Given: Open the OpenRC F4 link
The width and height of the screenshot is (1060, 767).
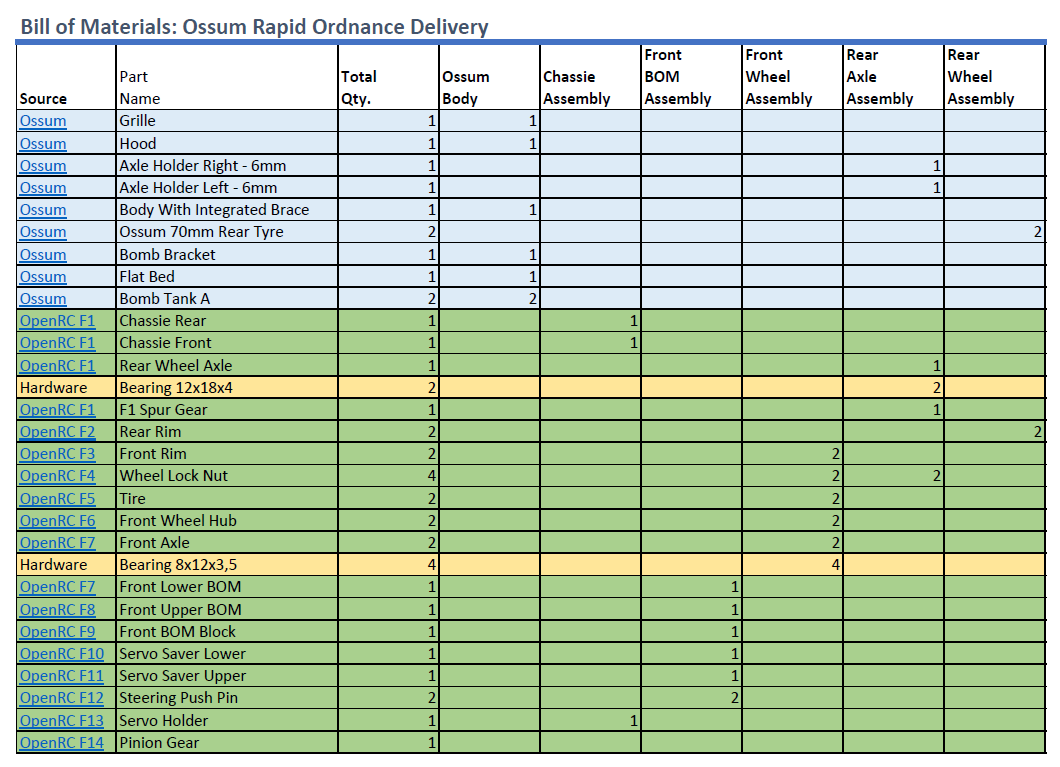Looking at the screenshot, I should [57, 476].
